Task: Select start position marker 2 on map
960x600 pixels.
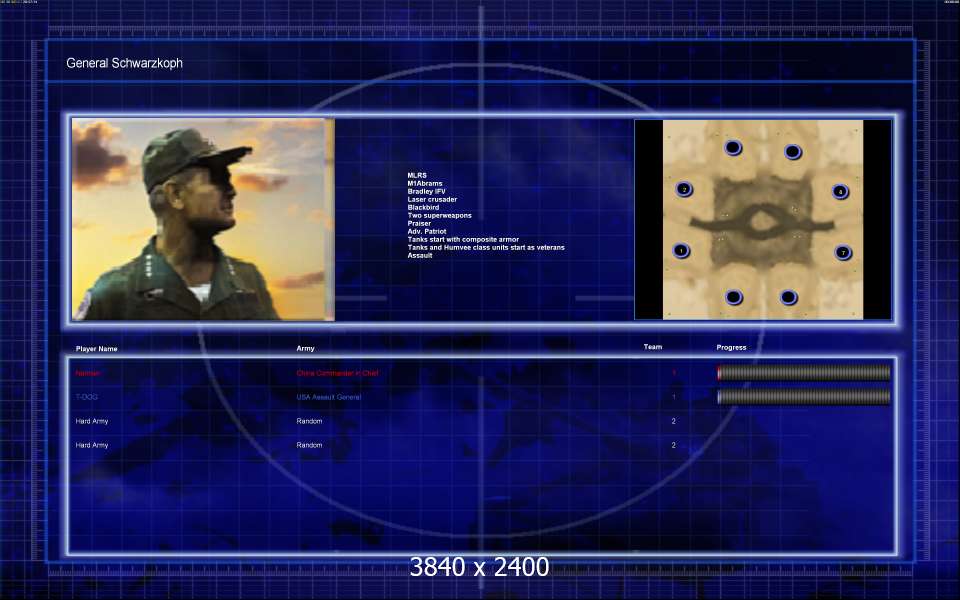Action: point(684,190)
